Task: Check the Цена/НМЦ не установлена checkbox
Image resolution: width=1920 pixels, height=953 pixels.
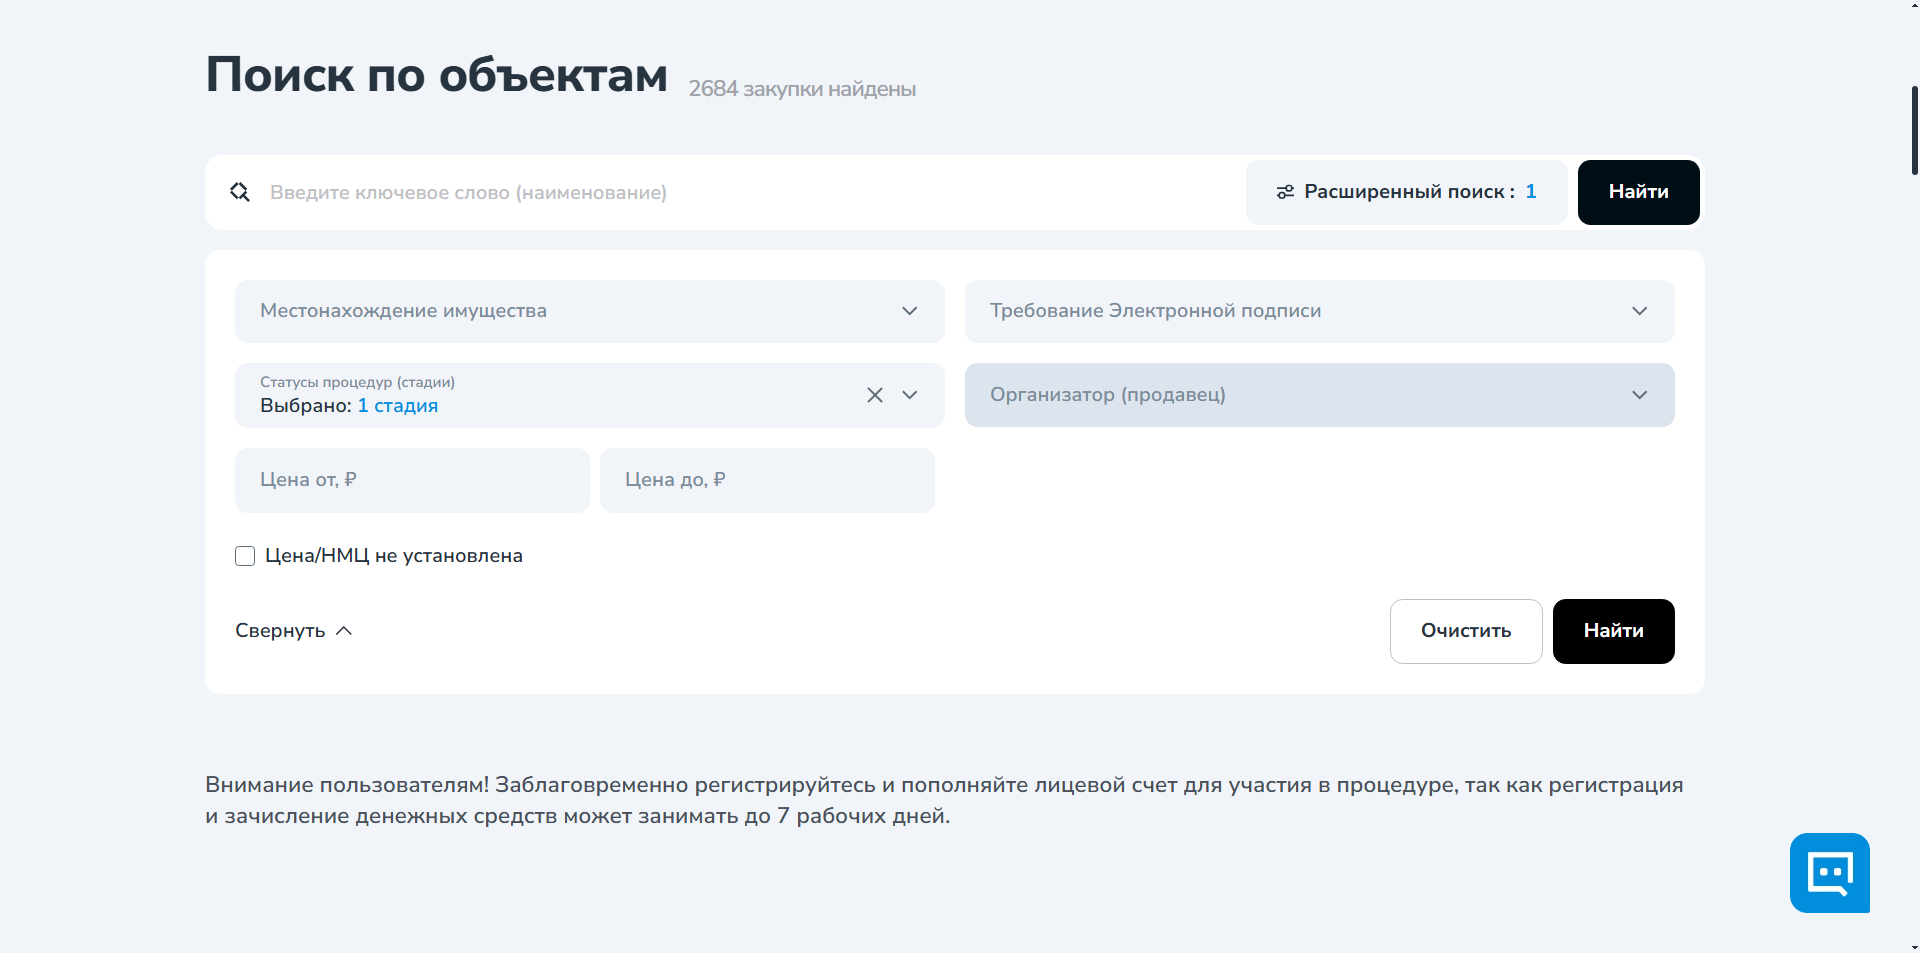Action: tap(245, 556)
